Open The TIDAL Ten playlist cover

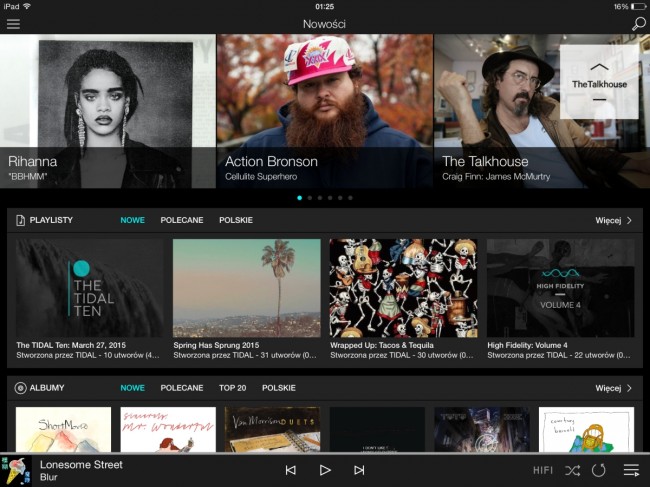point(90,288)
